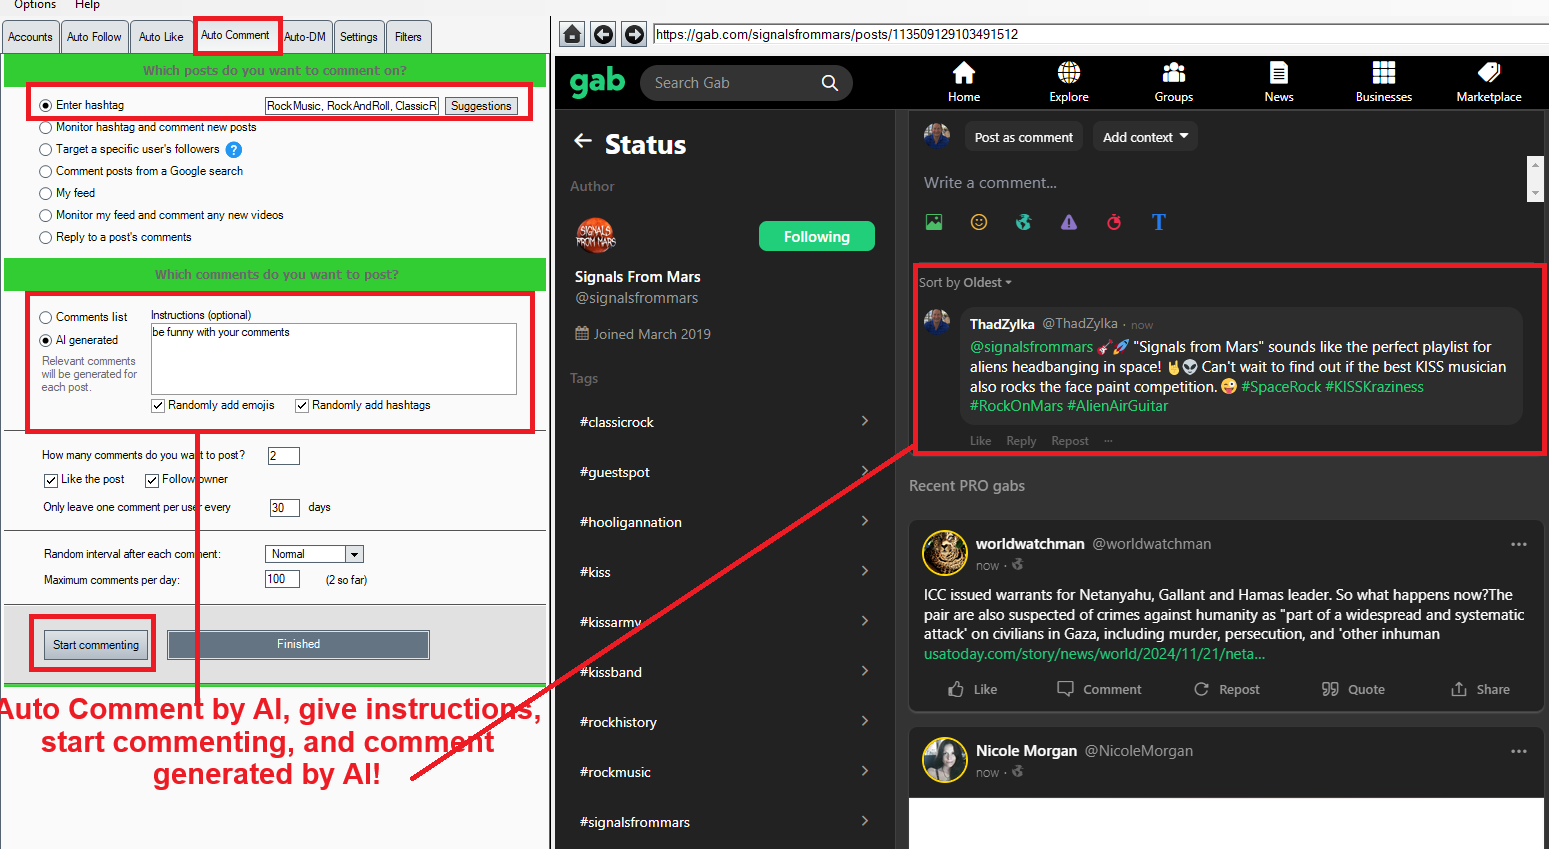Image resolution: width=1549 pixels, height=849 pixels.
Task: Open Gab Home page
Action: pyautogui.click(x=964, y=82)
